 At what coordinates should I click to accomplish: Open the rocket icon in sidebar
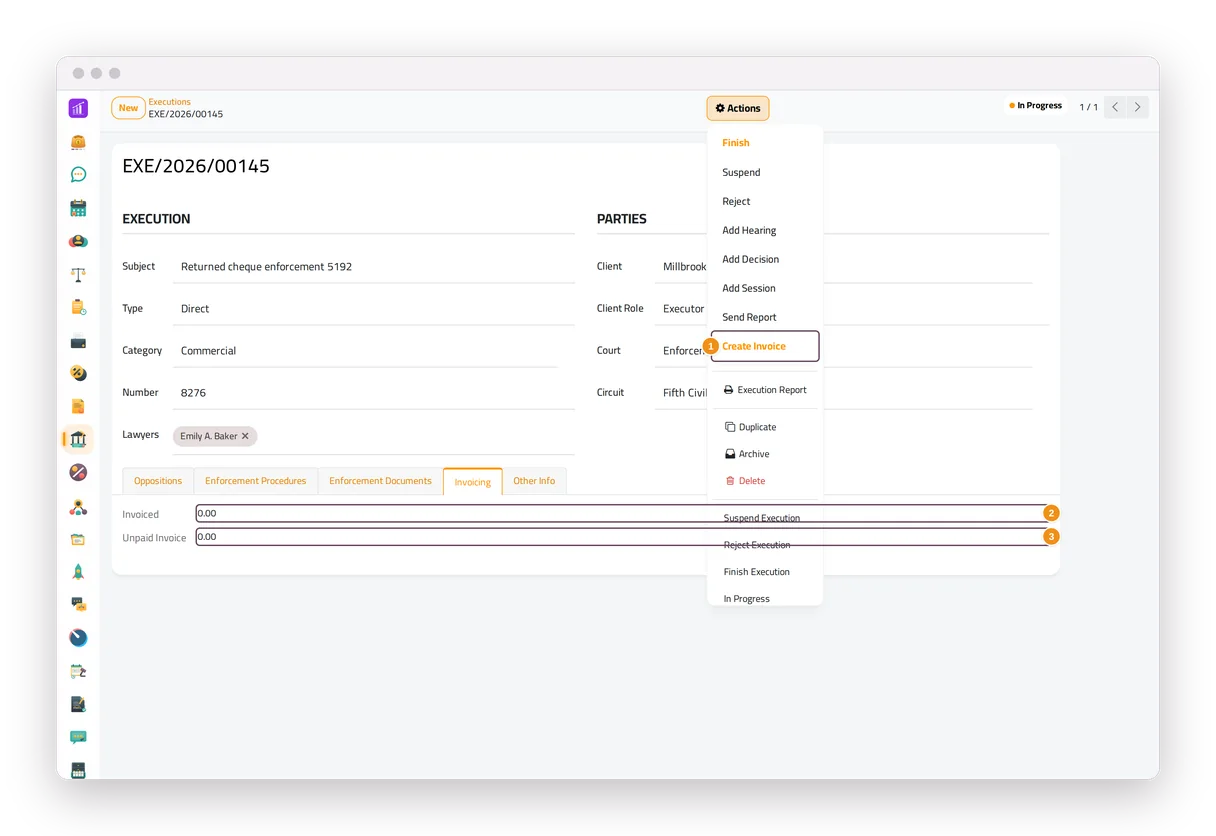(78, 572)
